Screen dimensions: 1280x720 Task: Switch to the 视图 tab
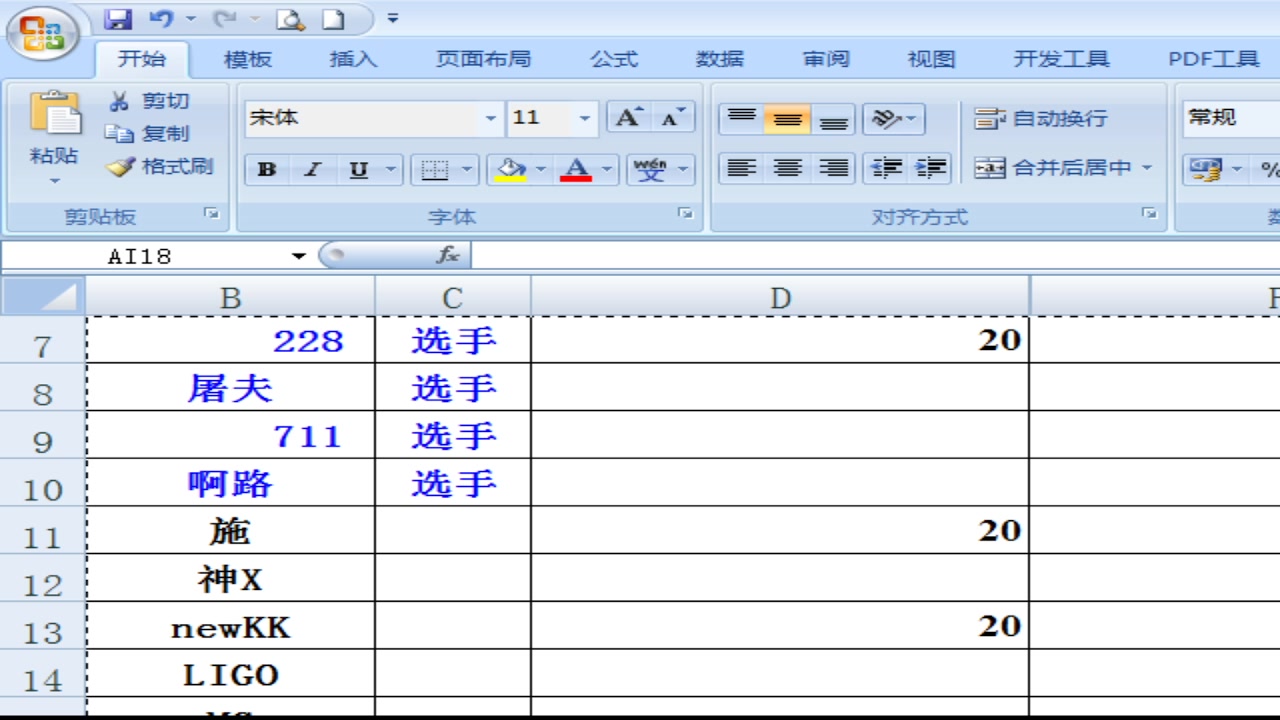pyautogui.click(x=932, y=59)
